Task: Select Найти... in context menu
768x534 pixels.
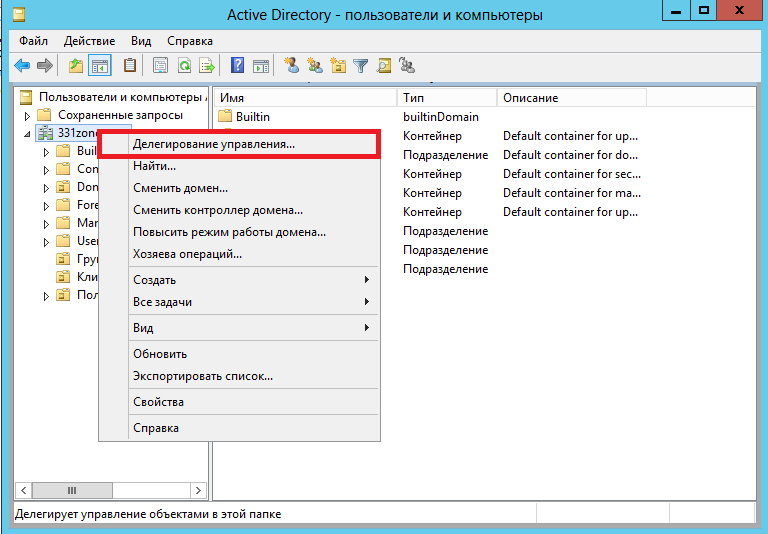Action: (240, 166)
